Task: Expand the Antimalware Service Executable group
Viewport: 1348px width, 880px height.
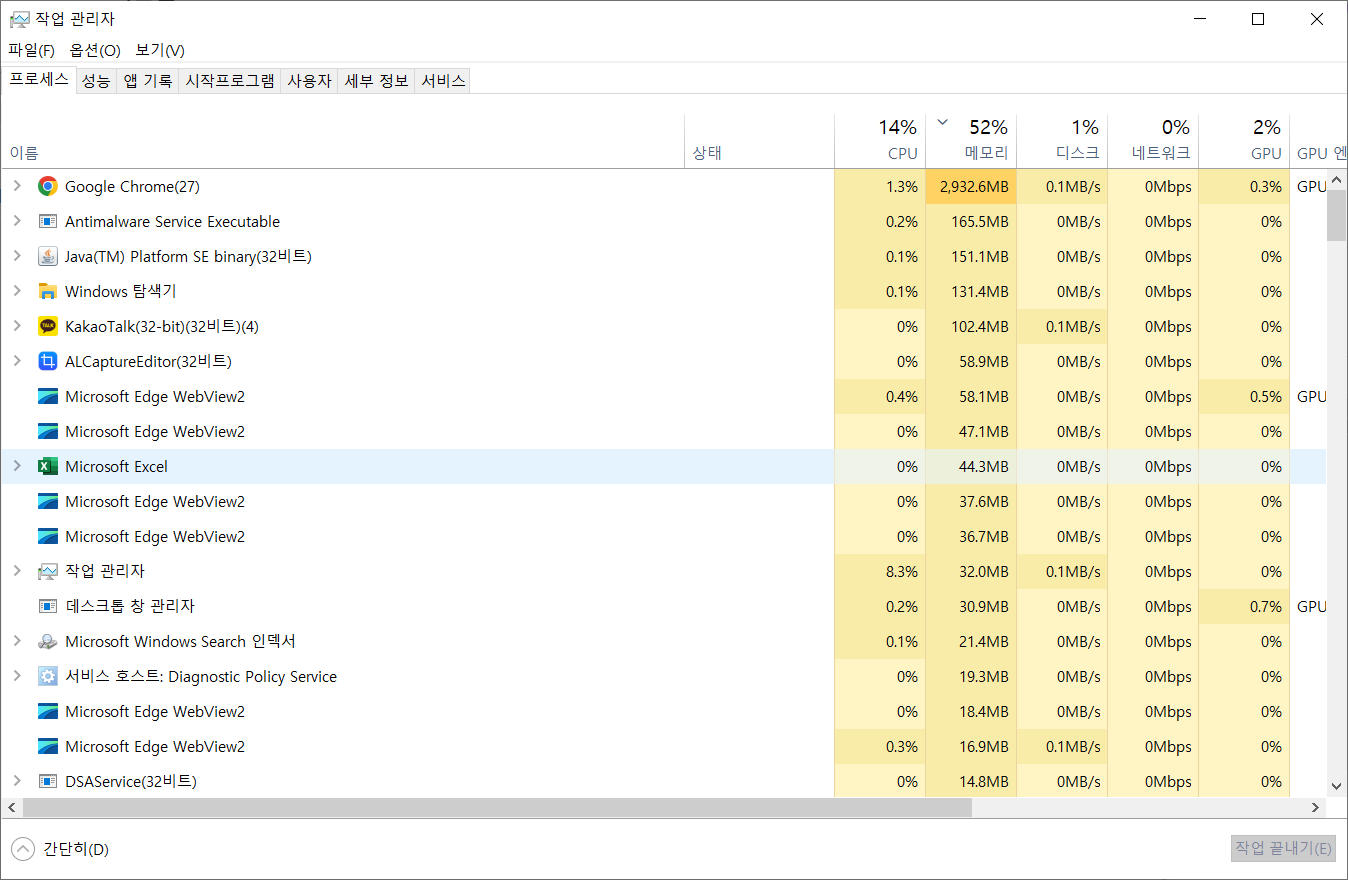Action: [x=17, y=221]
